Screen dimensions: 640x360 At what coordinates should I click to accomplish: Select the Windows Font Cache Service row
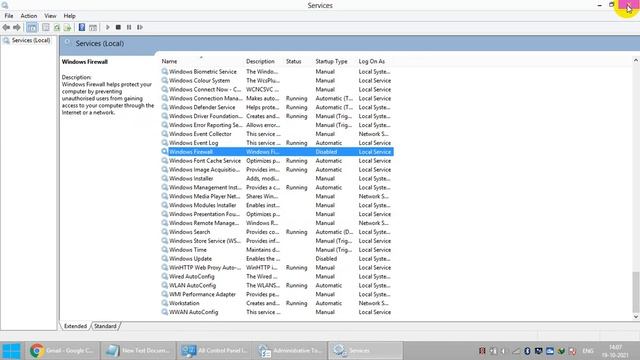coord(277,161)
